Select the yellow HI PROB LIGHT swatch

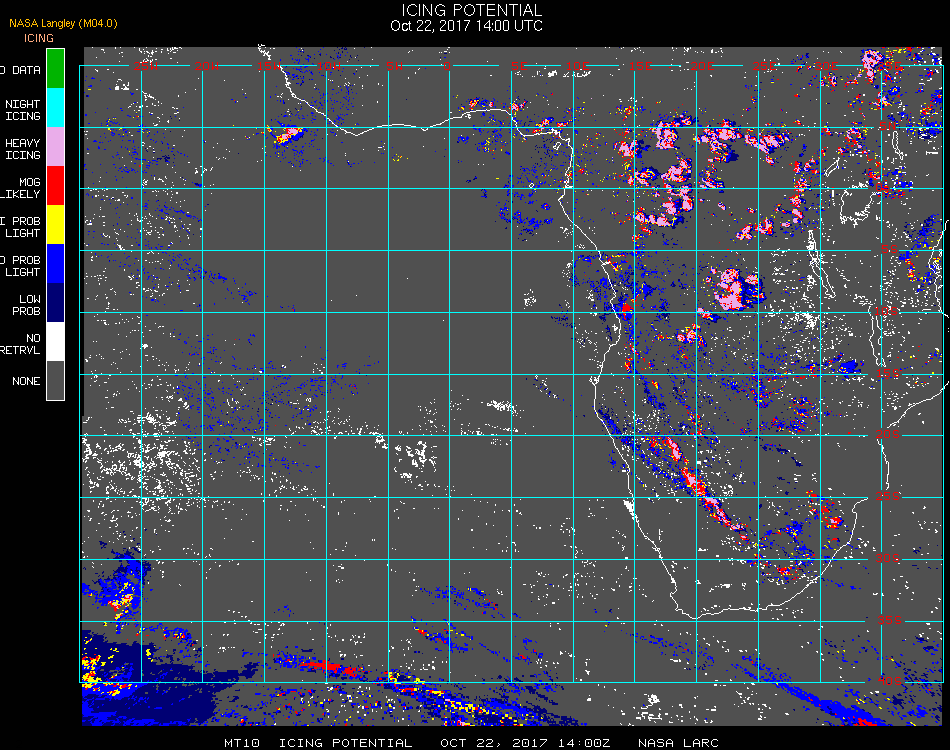[55, 225]
